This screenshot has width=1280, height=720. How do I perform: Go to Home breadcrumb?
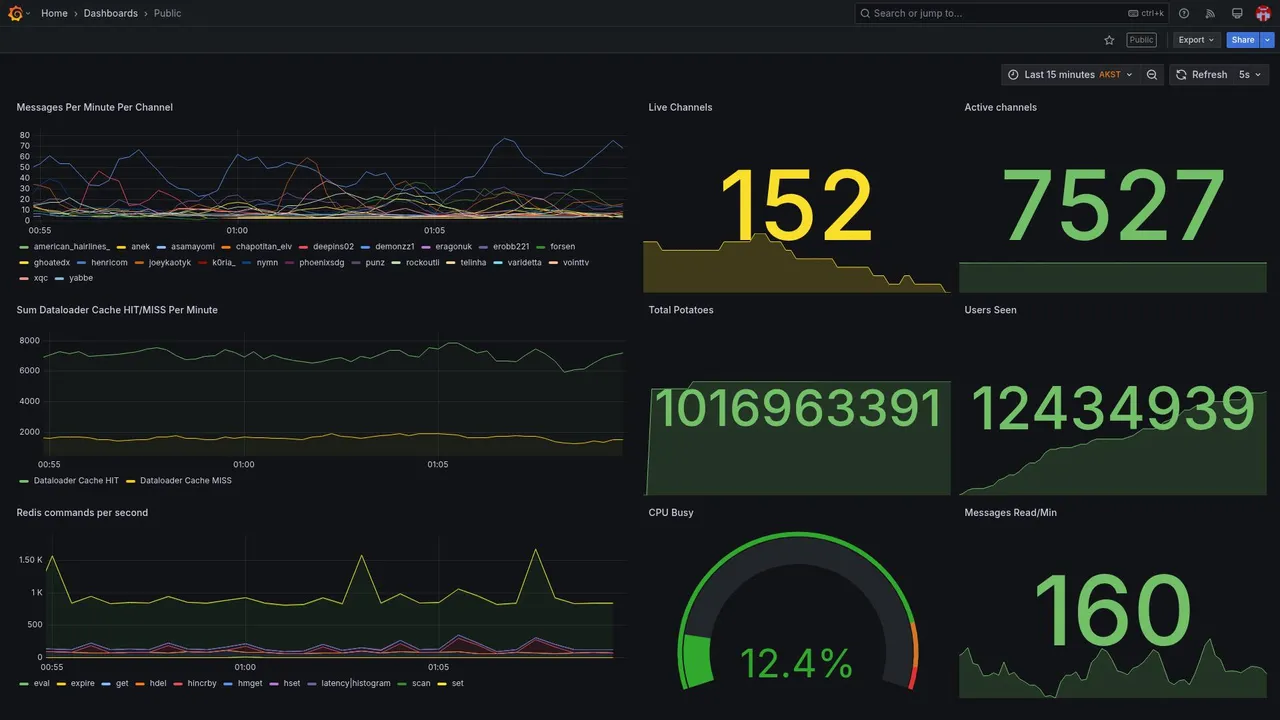(x=54, y=13)
